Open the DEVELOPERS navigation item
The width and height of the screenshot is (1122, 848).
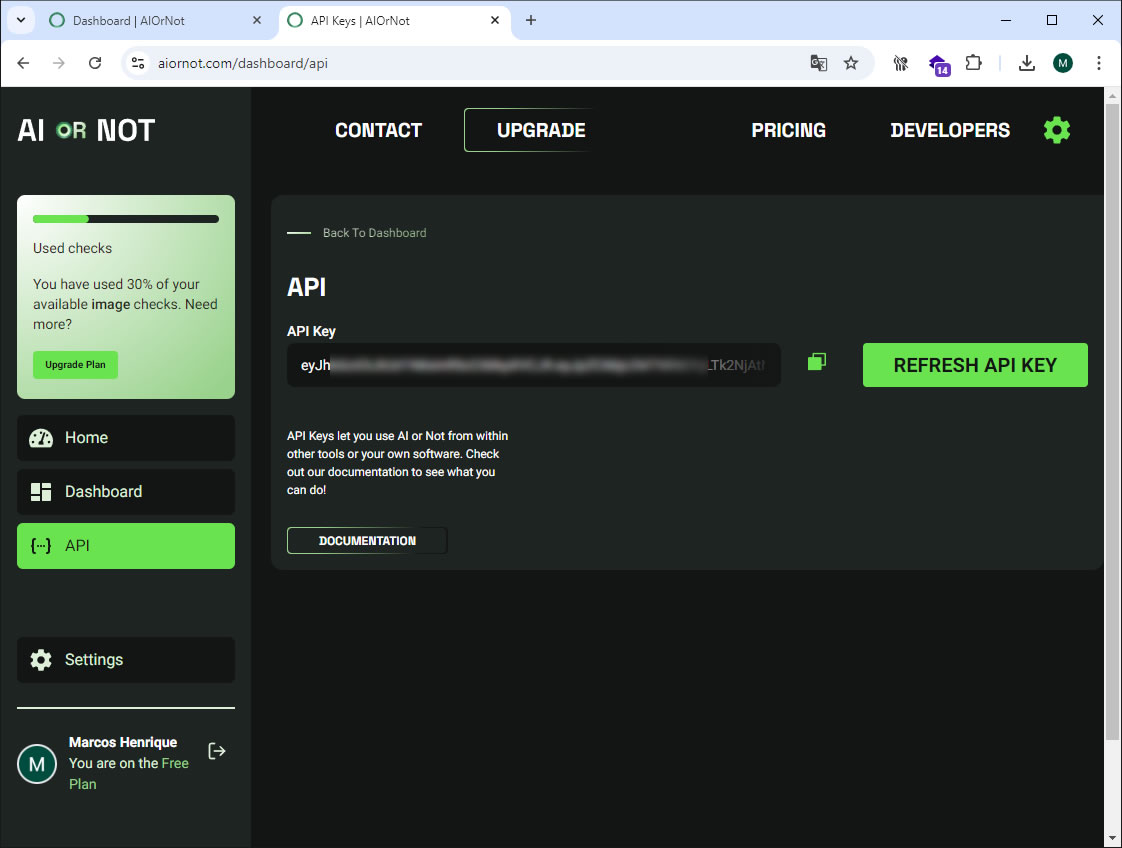click(950, 130)
